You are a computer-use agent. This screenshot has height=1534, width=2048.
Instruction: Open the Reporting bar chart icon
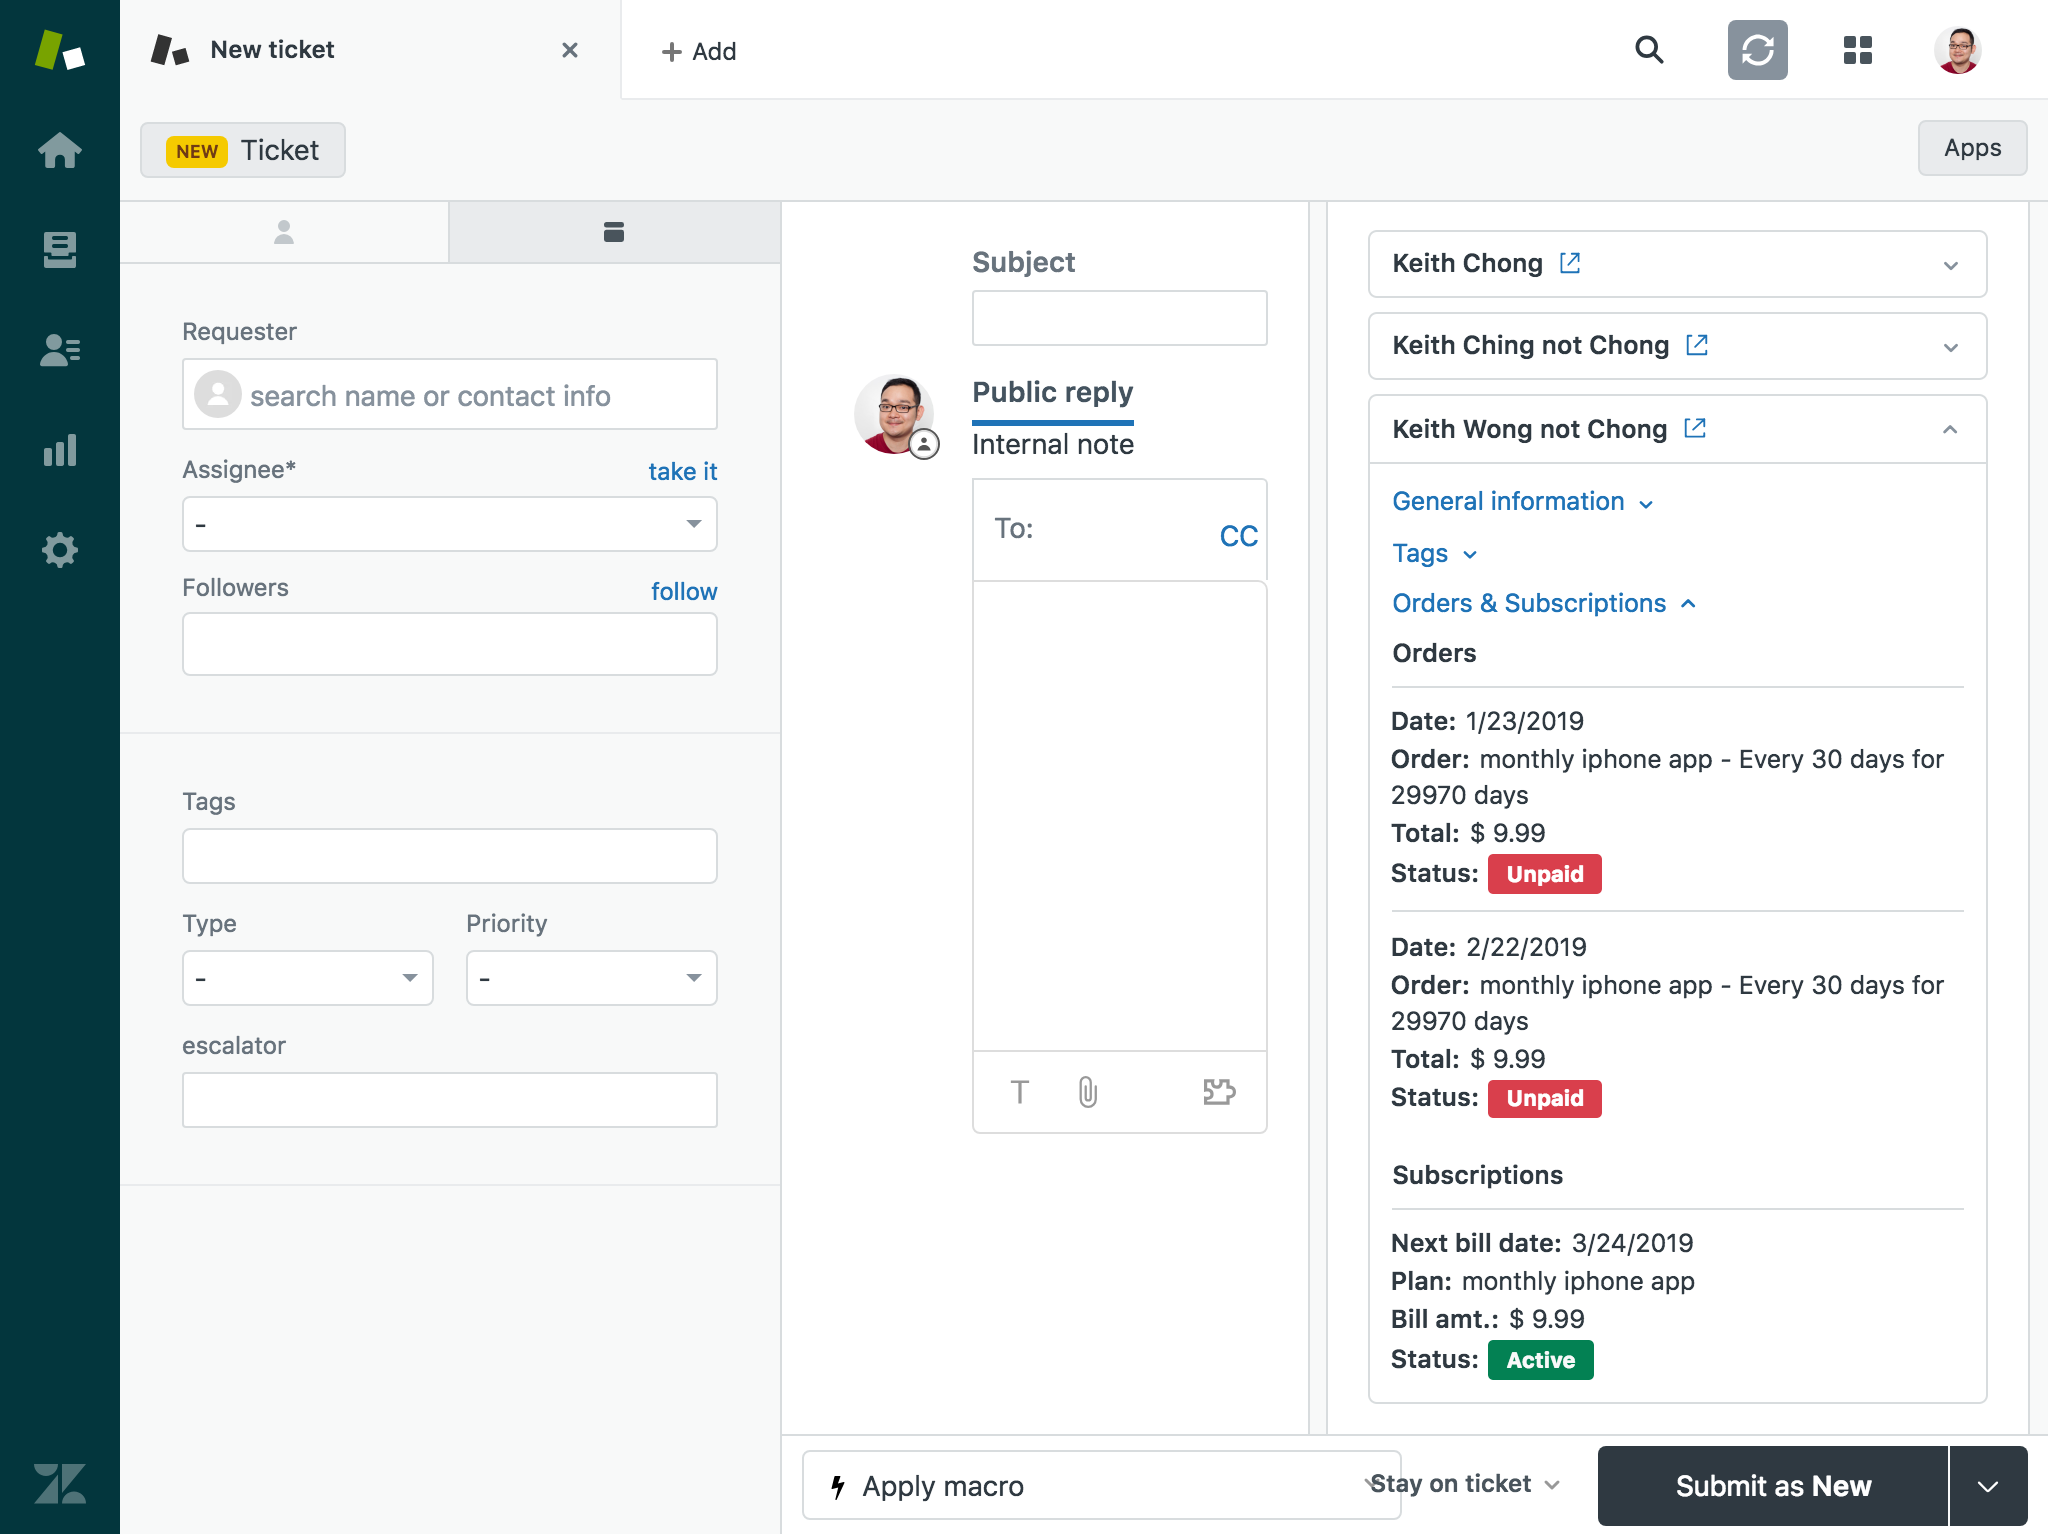point(59,450)
